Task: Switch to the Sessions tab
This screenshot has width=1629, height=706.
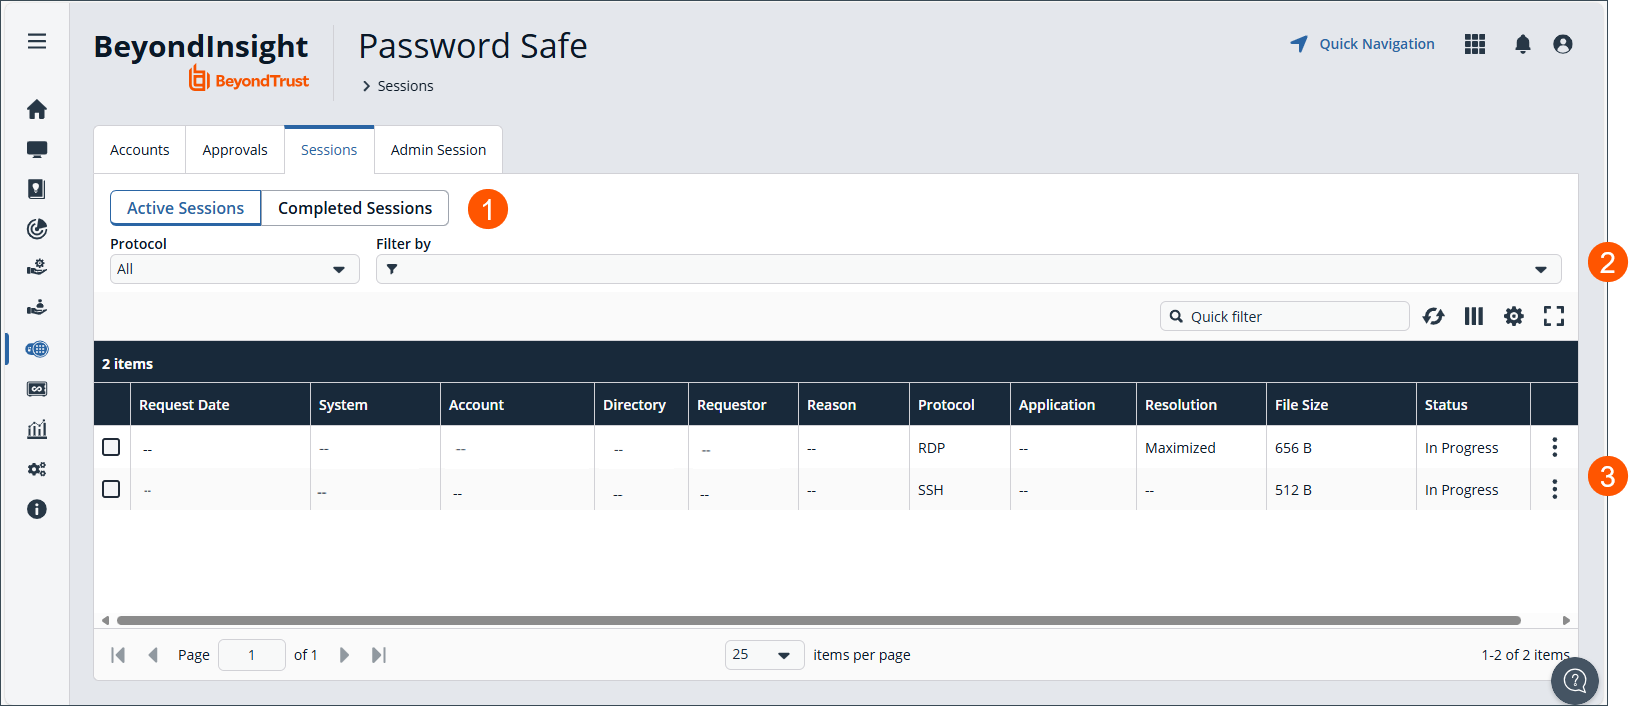Action: 329,150
